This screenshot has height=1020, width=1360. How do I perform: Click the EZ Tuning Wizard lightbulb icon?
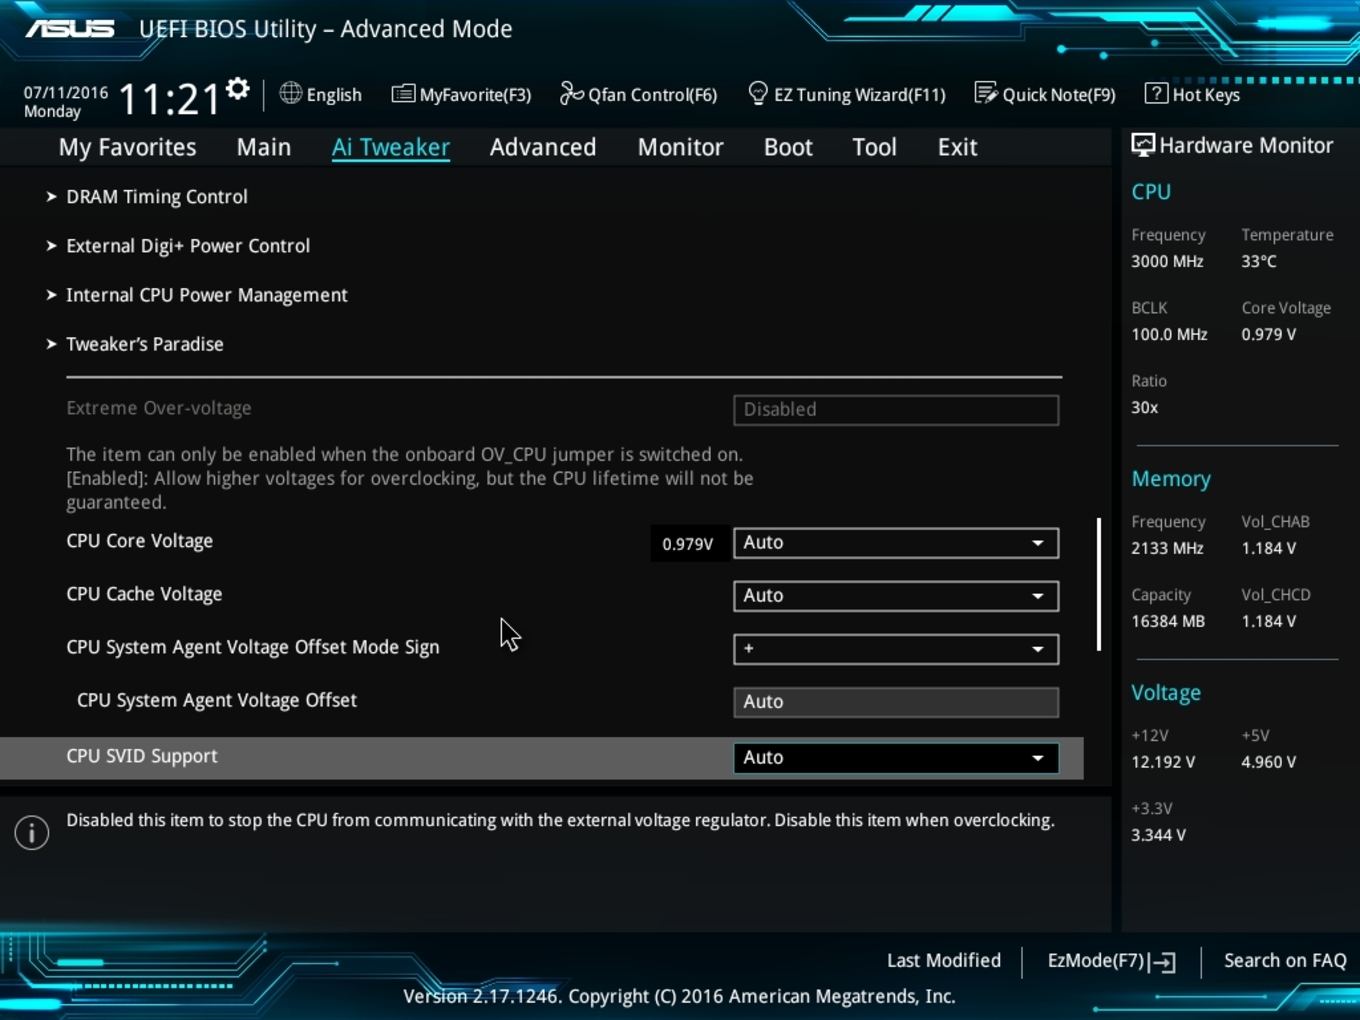tap(758, 93)
